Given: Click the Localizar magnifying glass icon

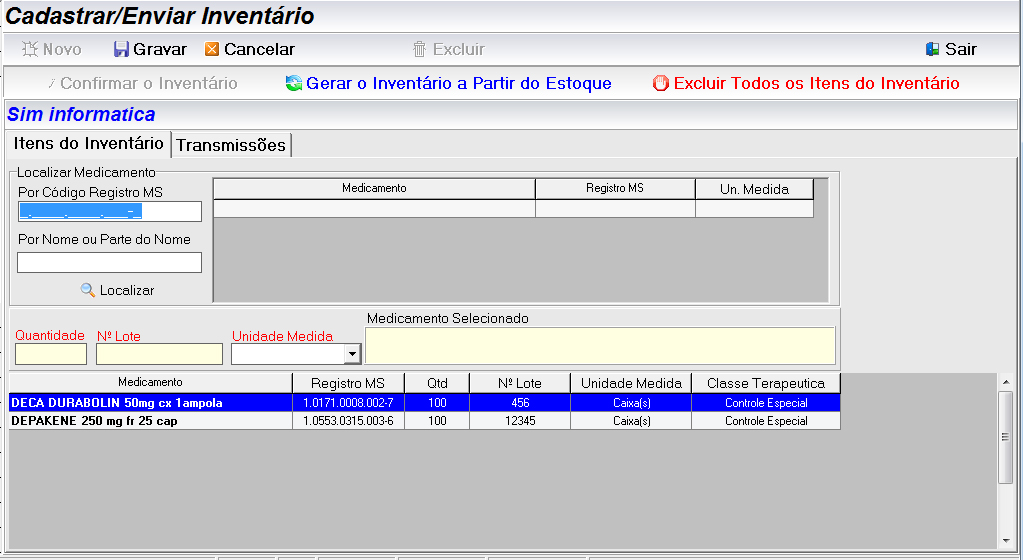Looking at the screenshot, I should [x=88, y=290].
